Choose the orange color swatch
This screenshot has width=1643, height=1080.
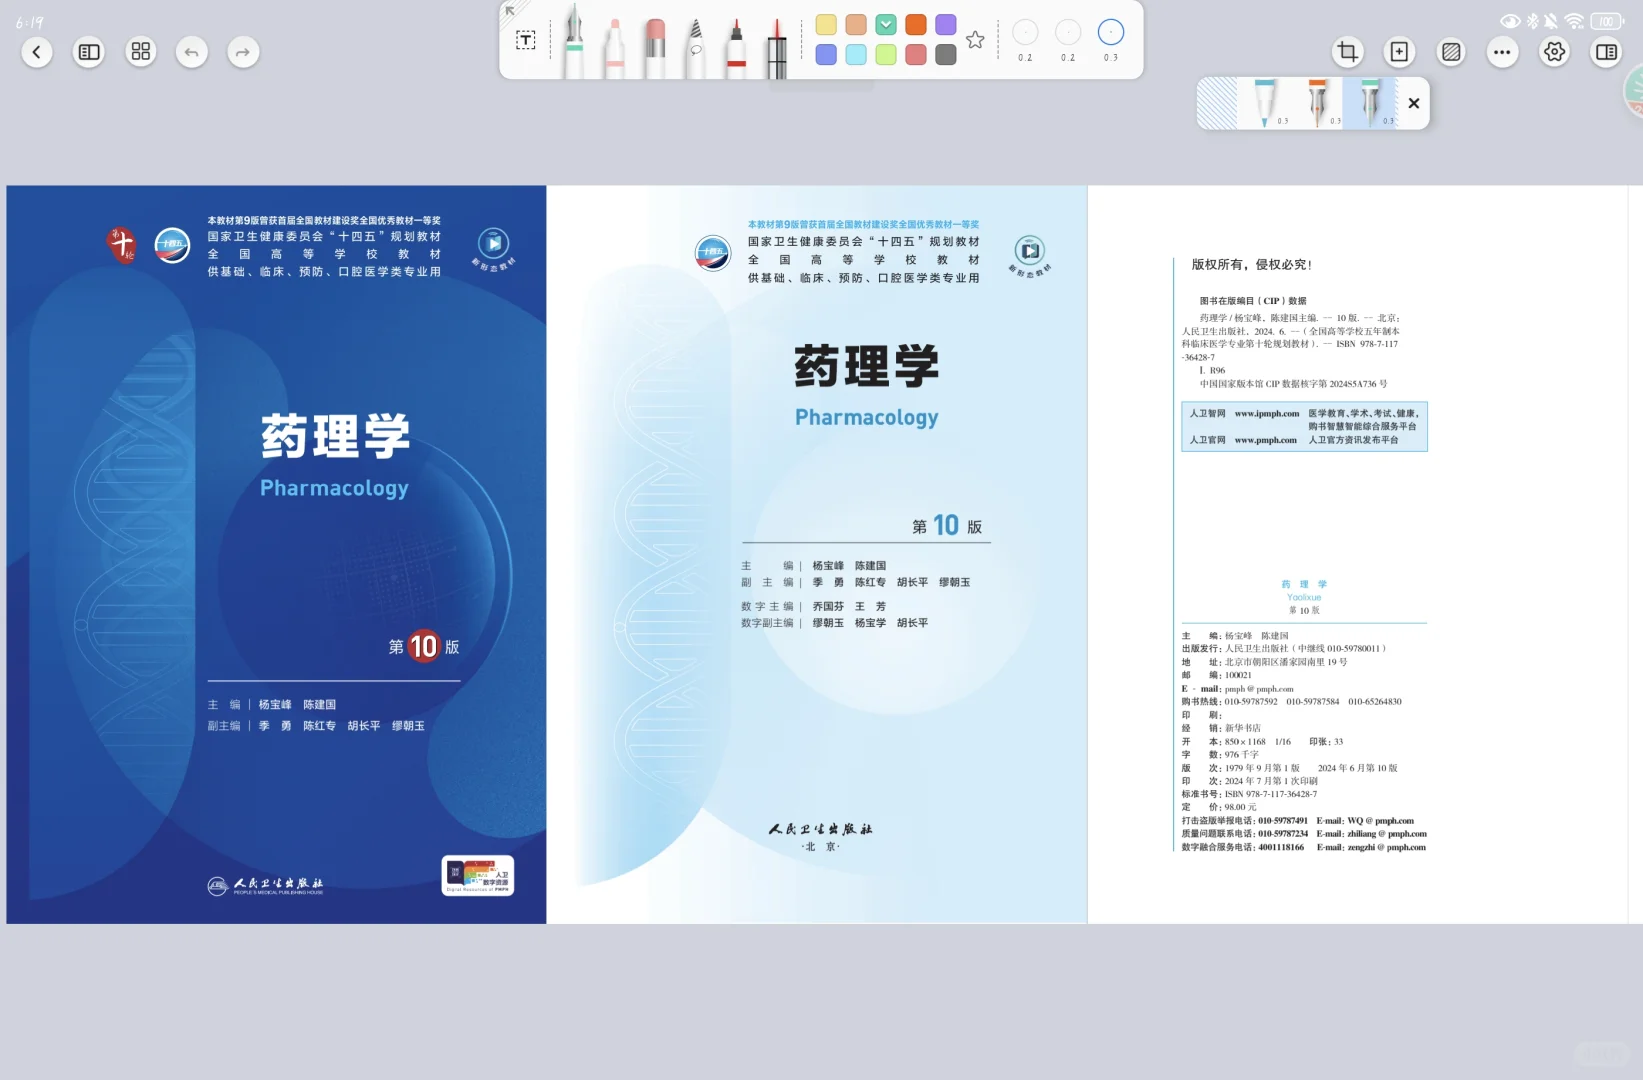tap(916, 25)
